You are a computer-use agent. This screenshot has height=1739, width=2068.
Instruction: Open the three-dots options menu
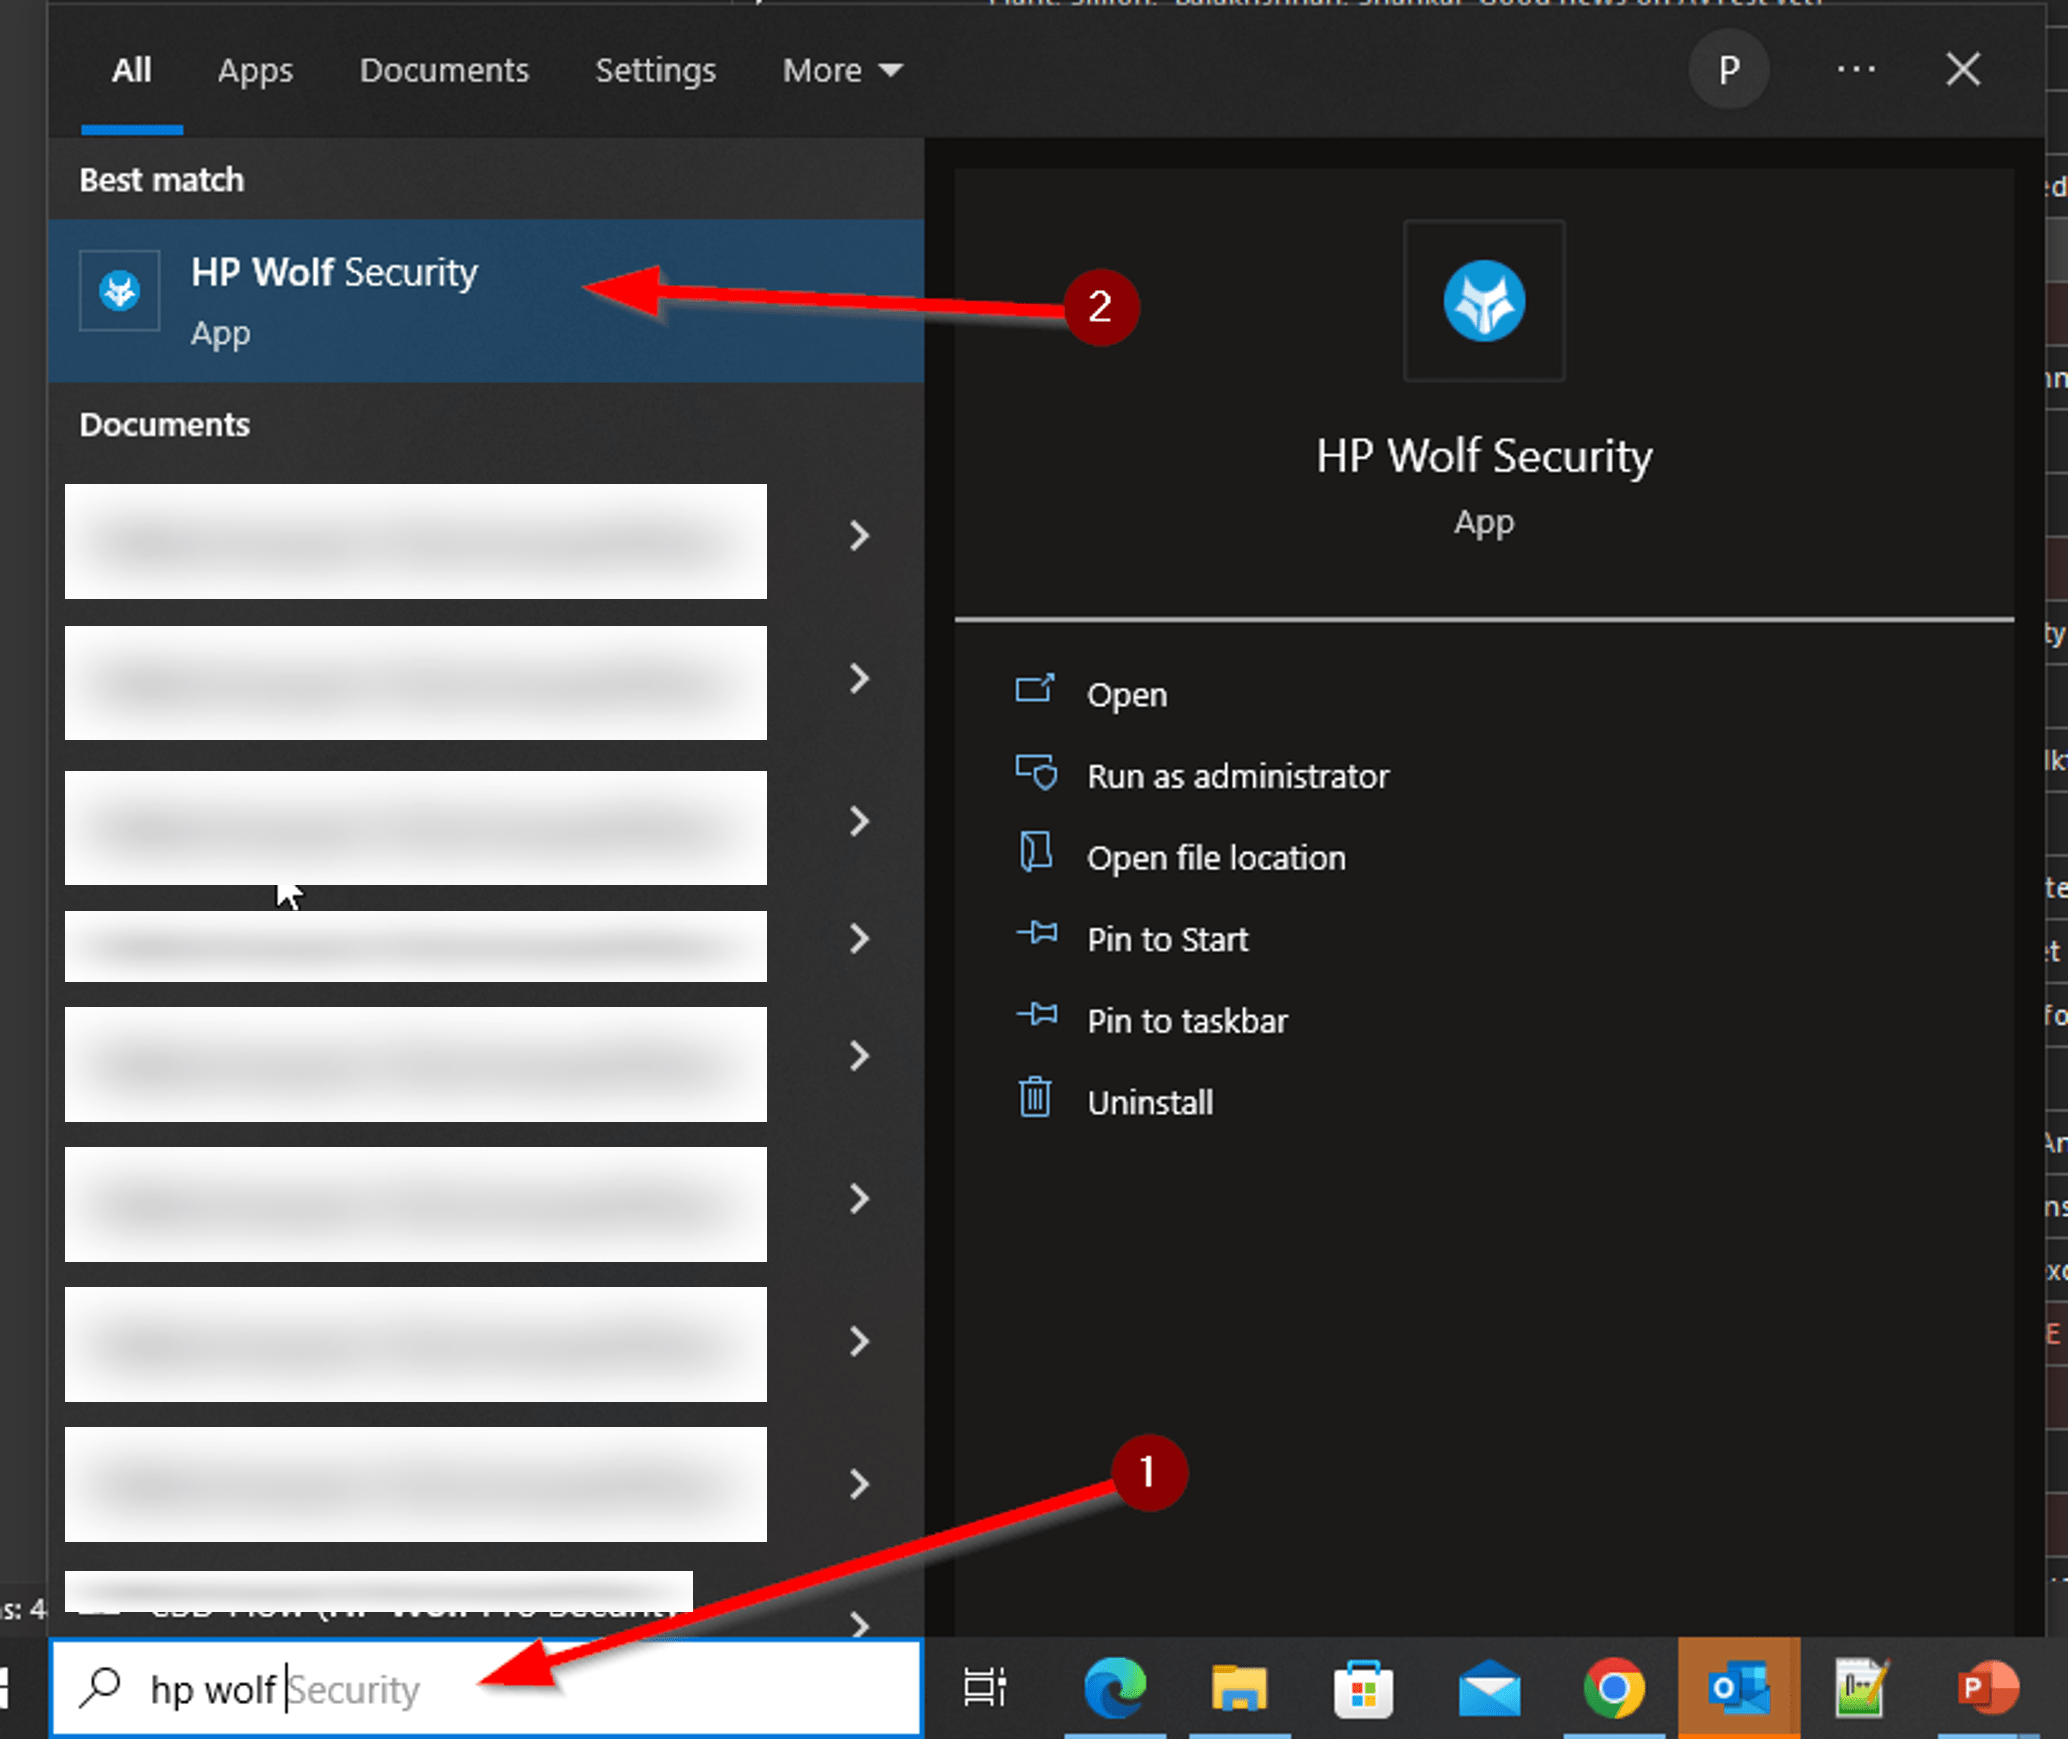point(1856,70)
